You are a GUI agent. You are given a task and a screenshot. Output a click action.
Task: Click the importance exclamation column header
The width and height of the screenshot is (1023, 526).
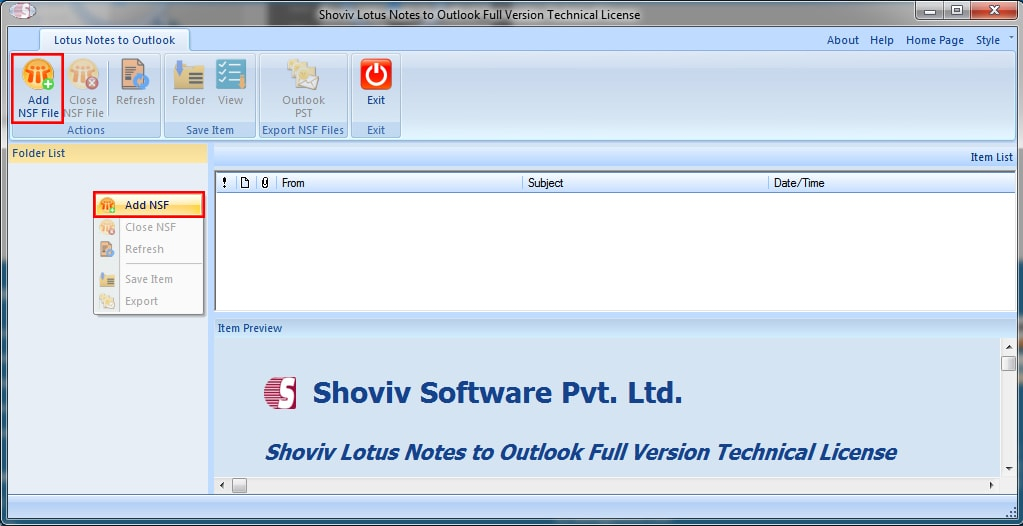(x=225, y=183)
